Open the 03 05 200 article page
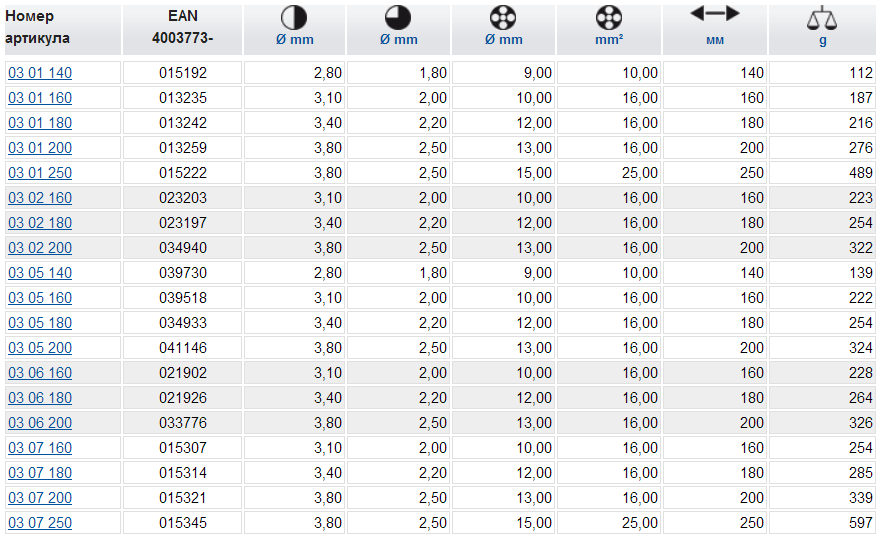 click(40, 348)
